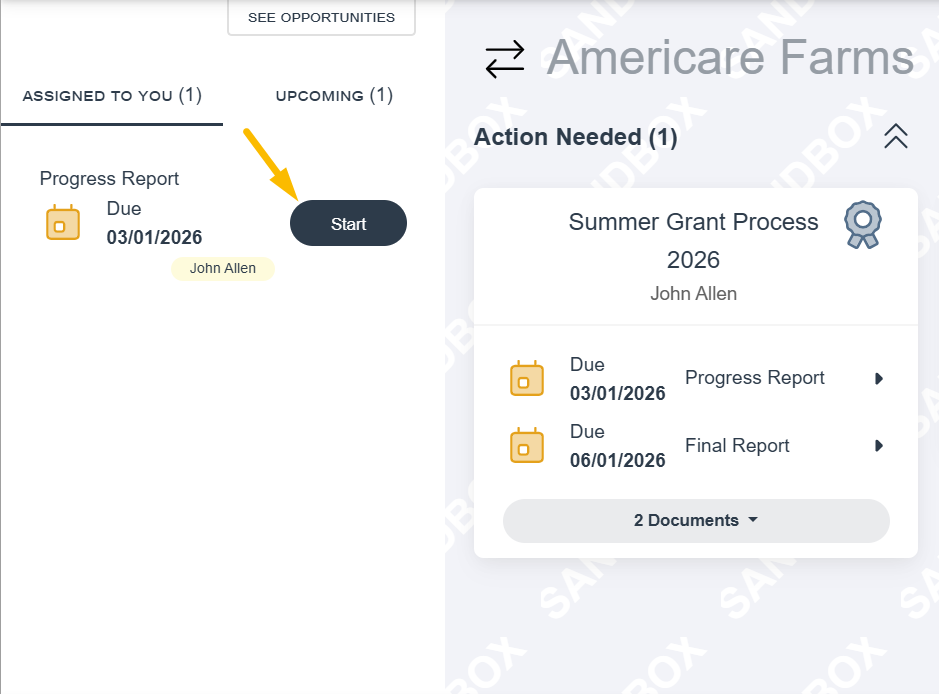The height and width of the screenshot is (694, 939).
Task: Start the Progress Report
Action: coord(349,223)
